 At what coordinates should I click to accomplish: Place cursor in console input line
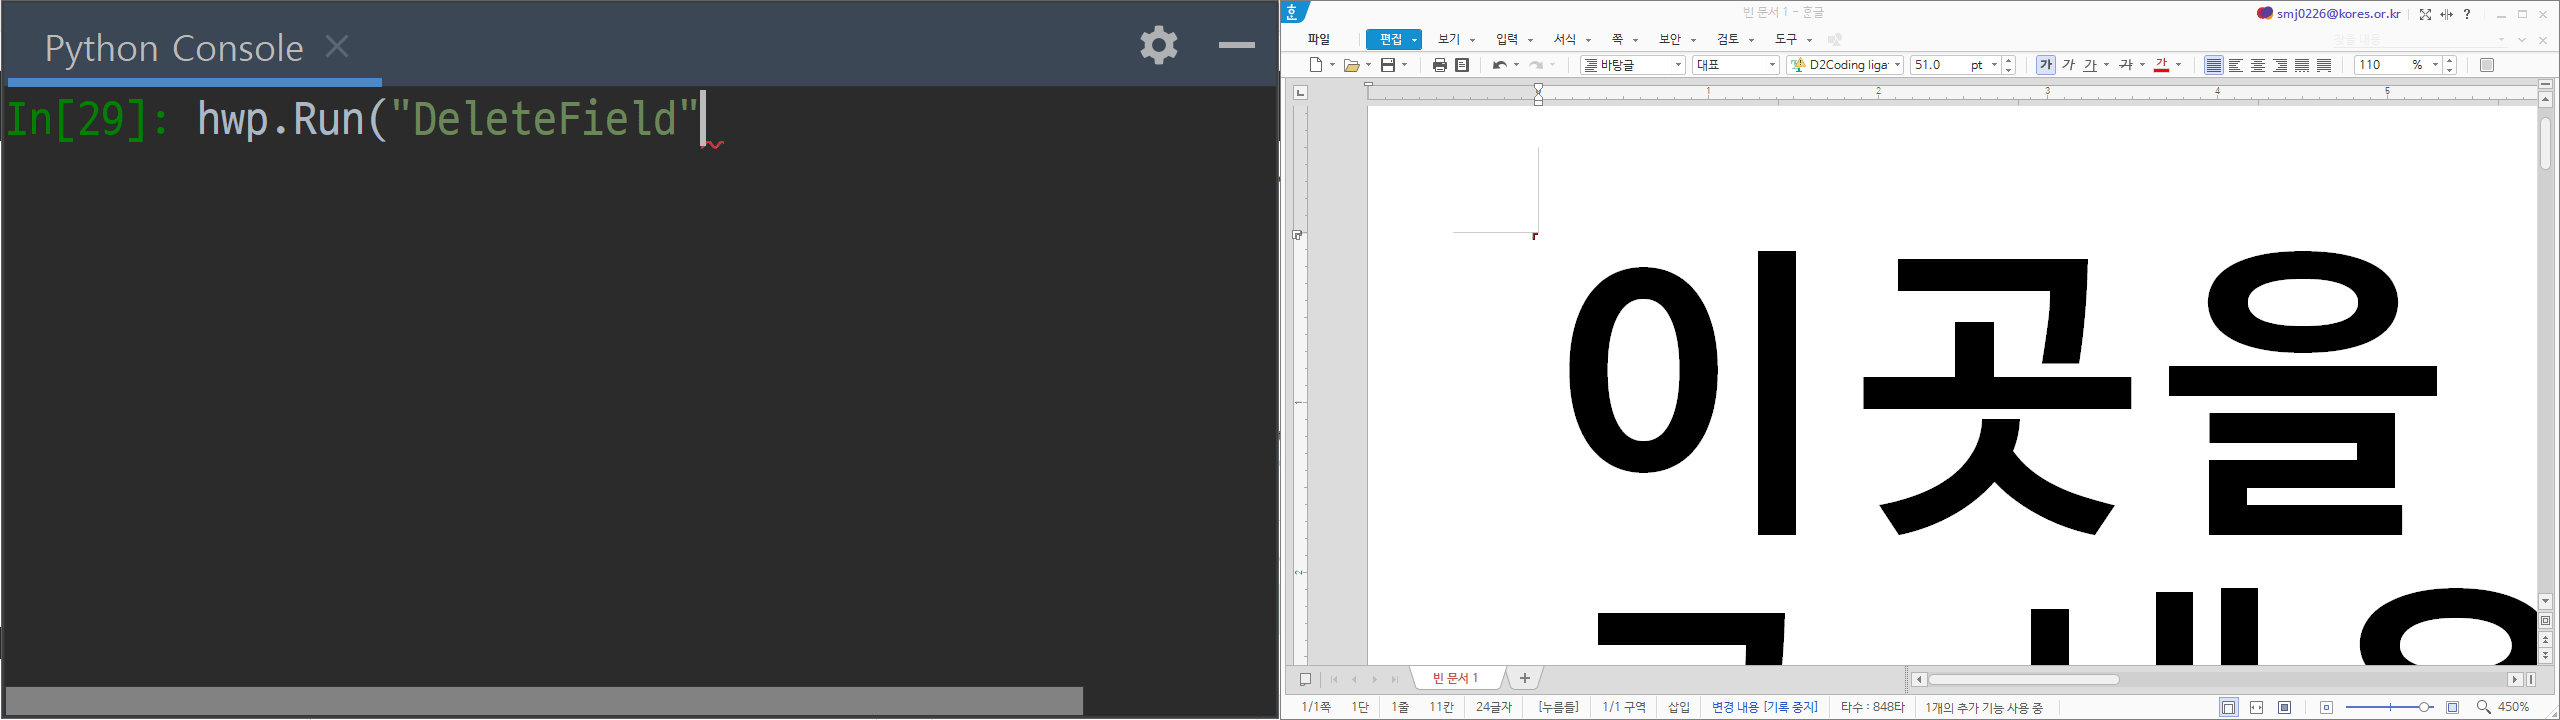tap(640, 120)
